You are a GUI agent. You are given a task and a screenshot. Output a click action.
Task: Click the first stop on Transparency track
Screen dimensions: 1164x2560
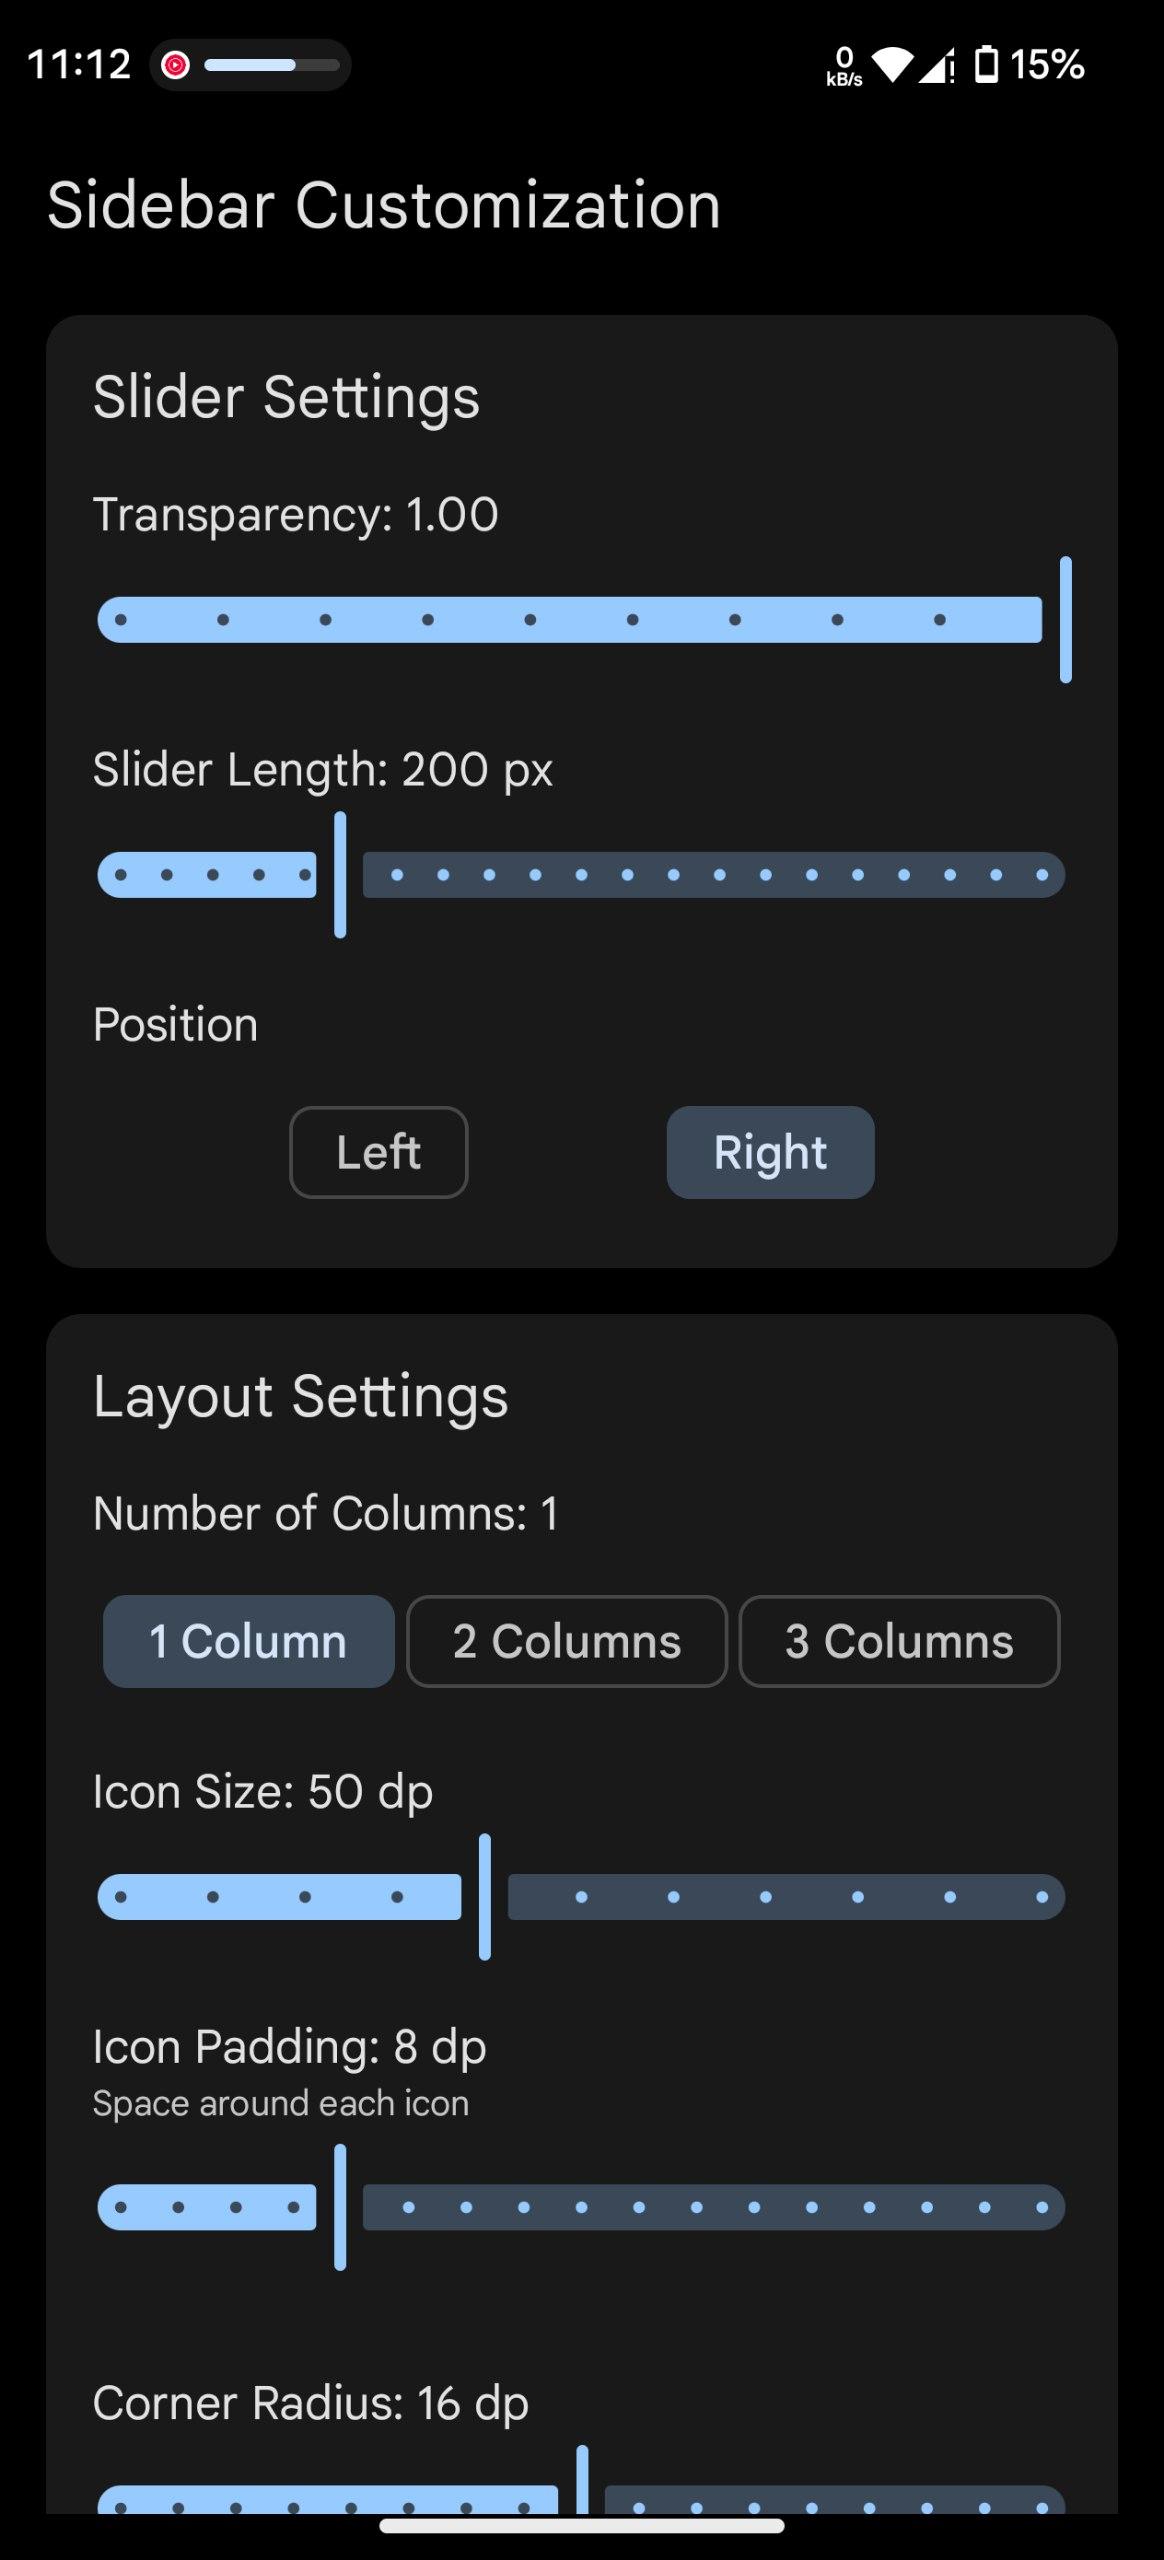121,620
